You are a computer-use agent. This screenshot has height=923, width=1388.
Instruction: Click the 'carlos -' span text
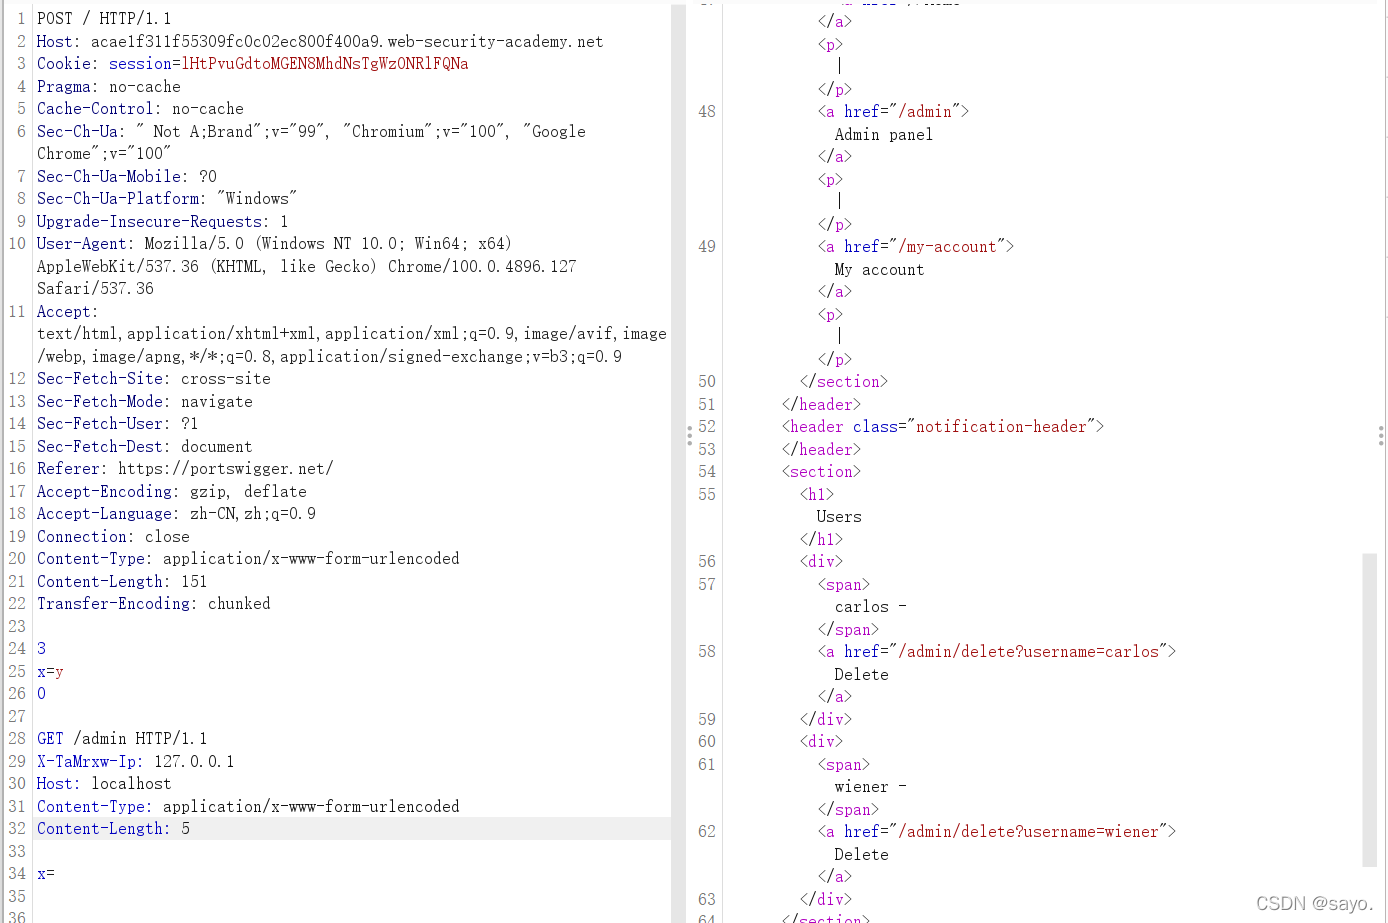point(871,606)
